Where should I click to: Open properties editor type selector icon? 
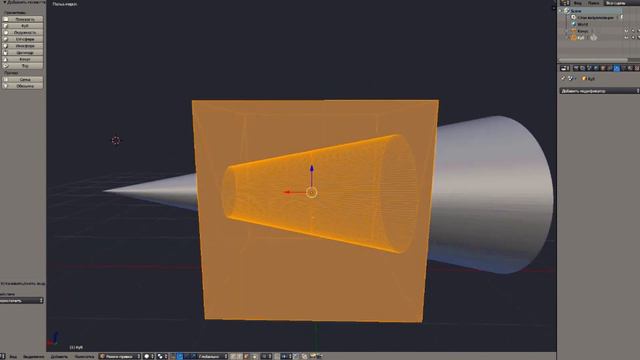(x=565, y=68)
